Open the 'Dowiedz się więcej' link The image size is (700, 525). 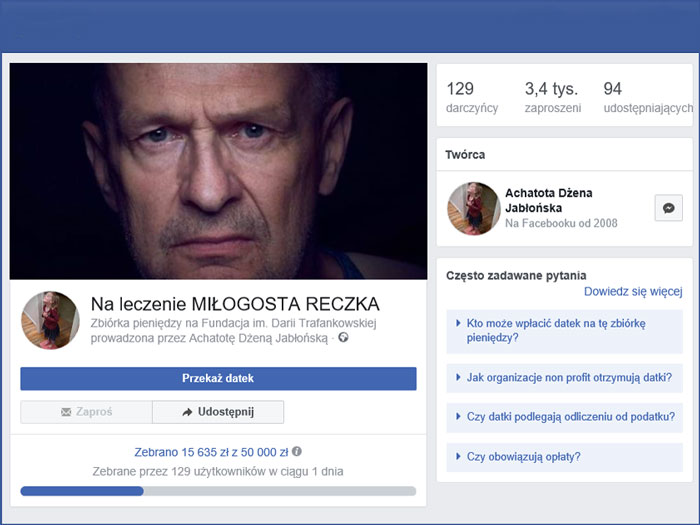tap(633, 292)
